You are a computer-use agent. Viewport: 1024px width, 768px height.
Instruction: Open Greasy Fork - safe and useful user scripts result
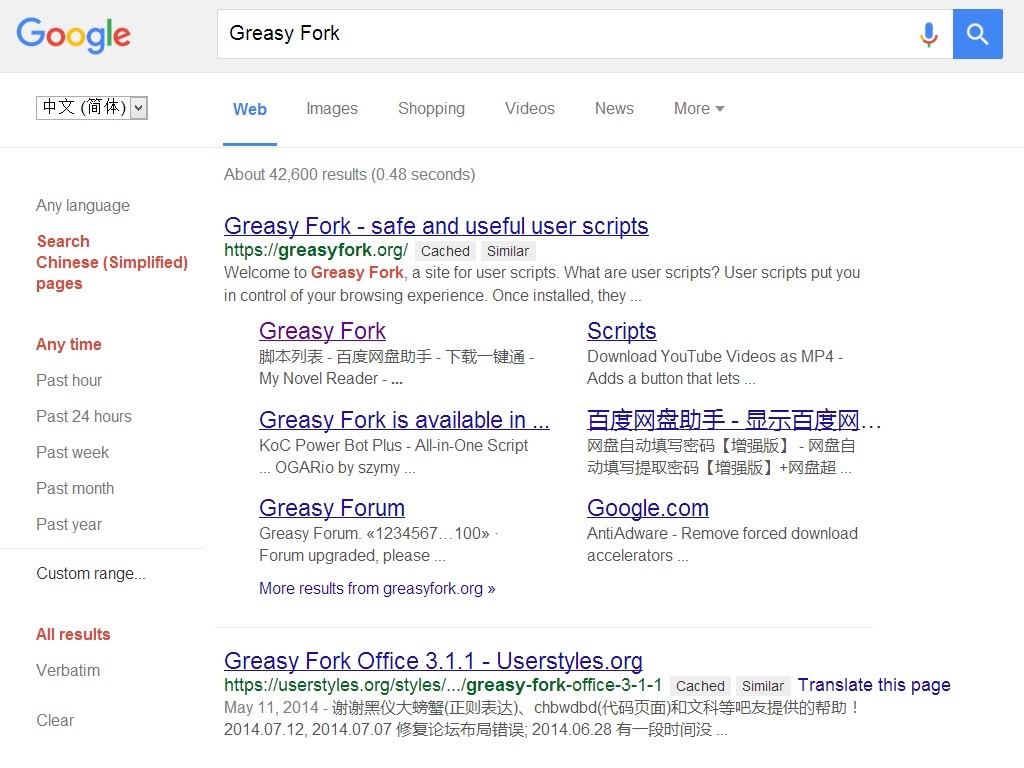tap(436, 226)
